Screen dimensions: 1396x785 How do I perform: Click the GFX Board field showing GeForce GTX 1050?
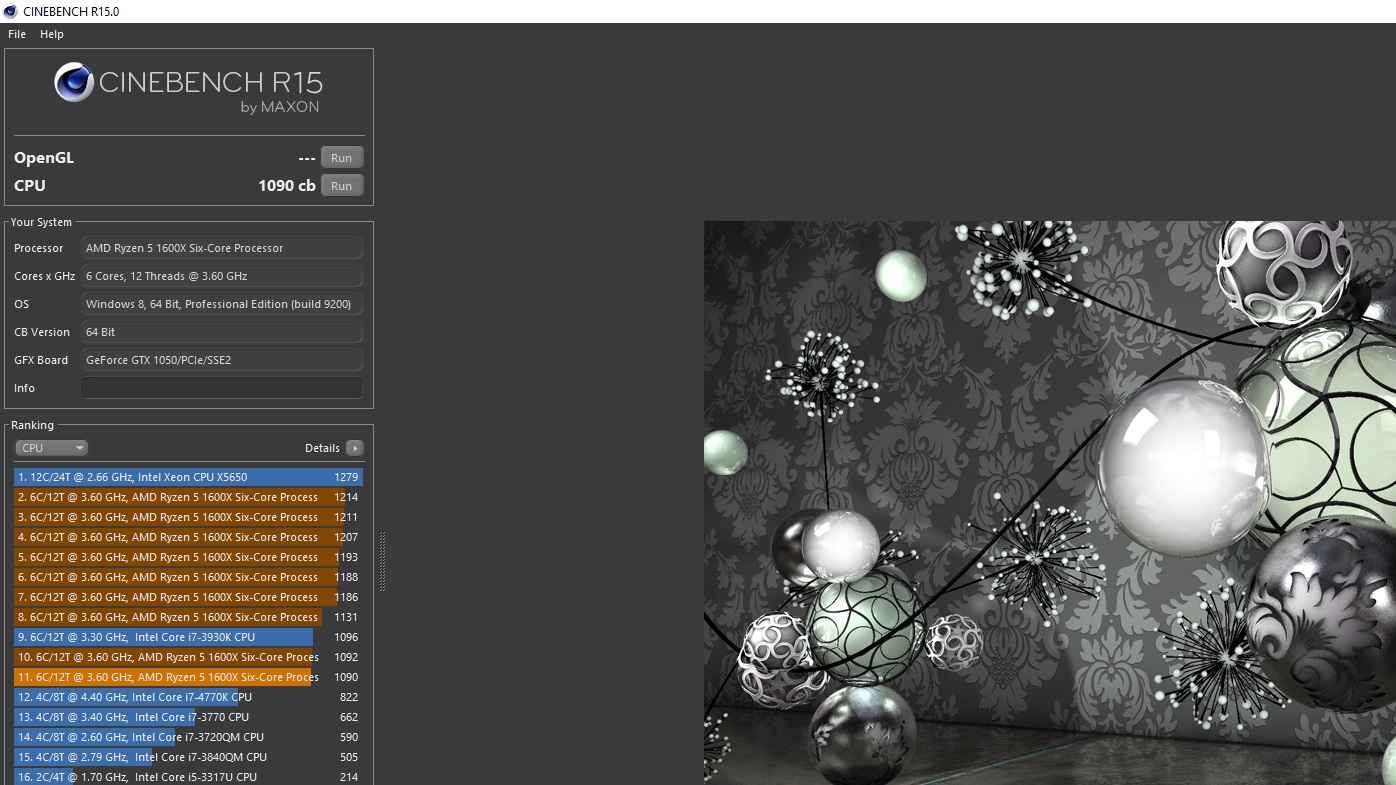[x=222, y=360]
